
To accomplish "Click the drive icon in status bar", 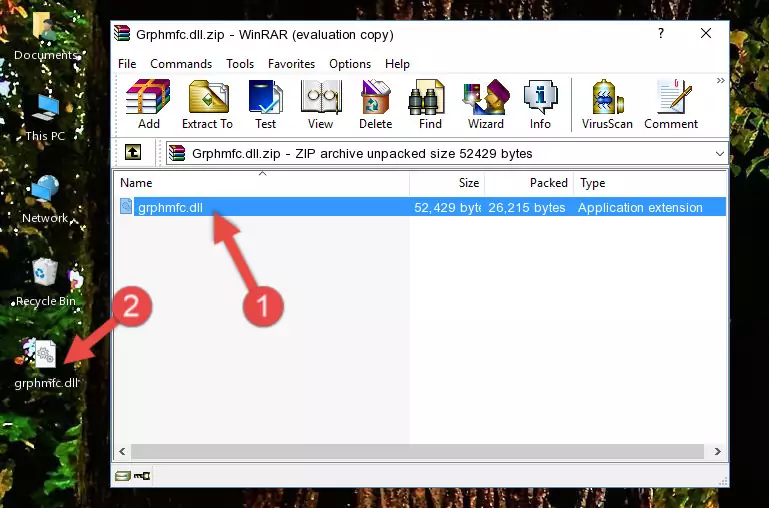I will tap(122, 475).
